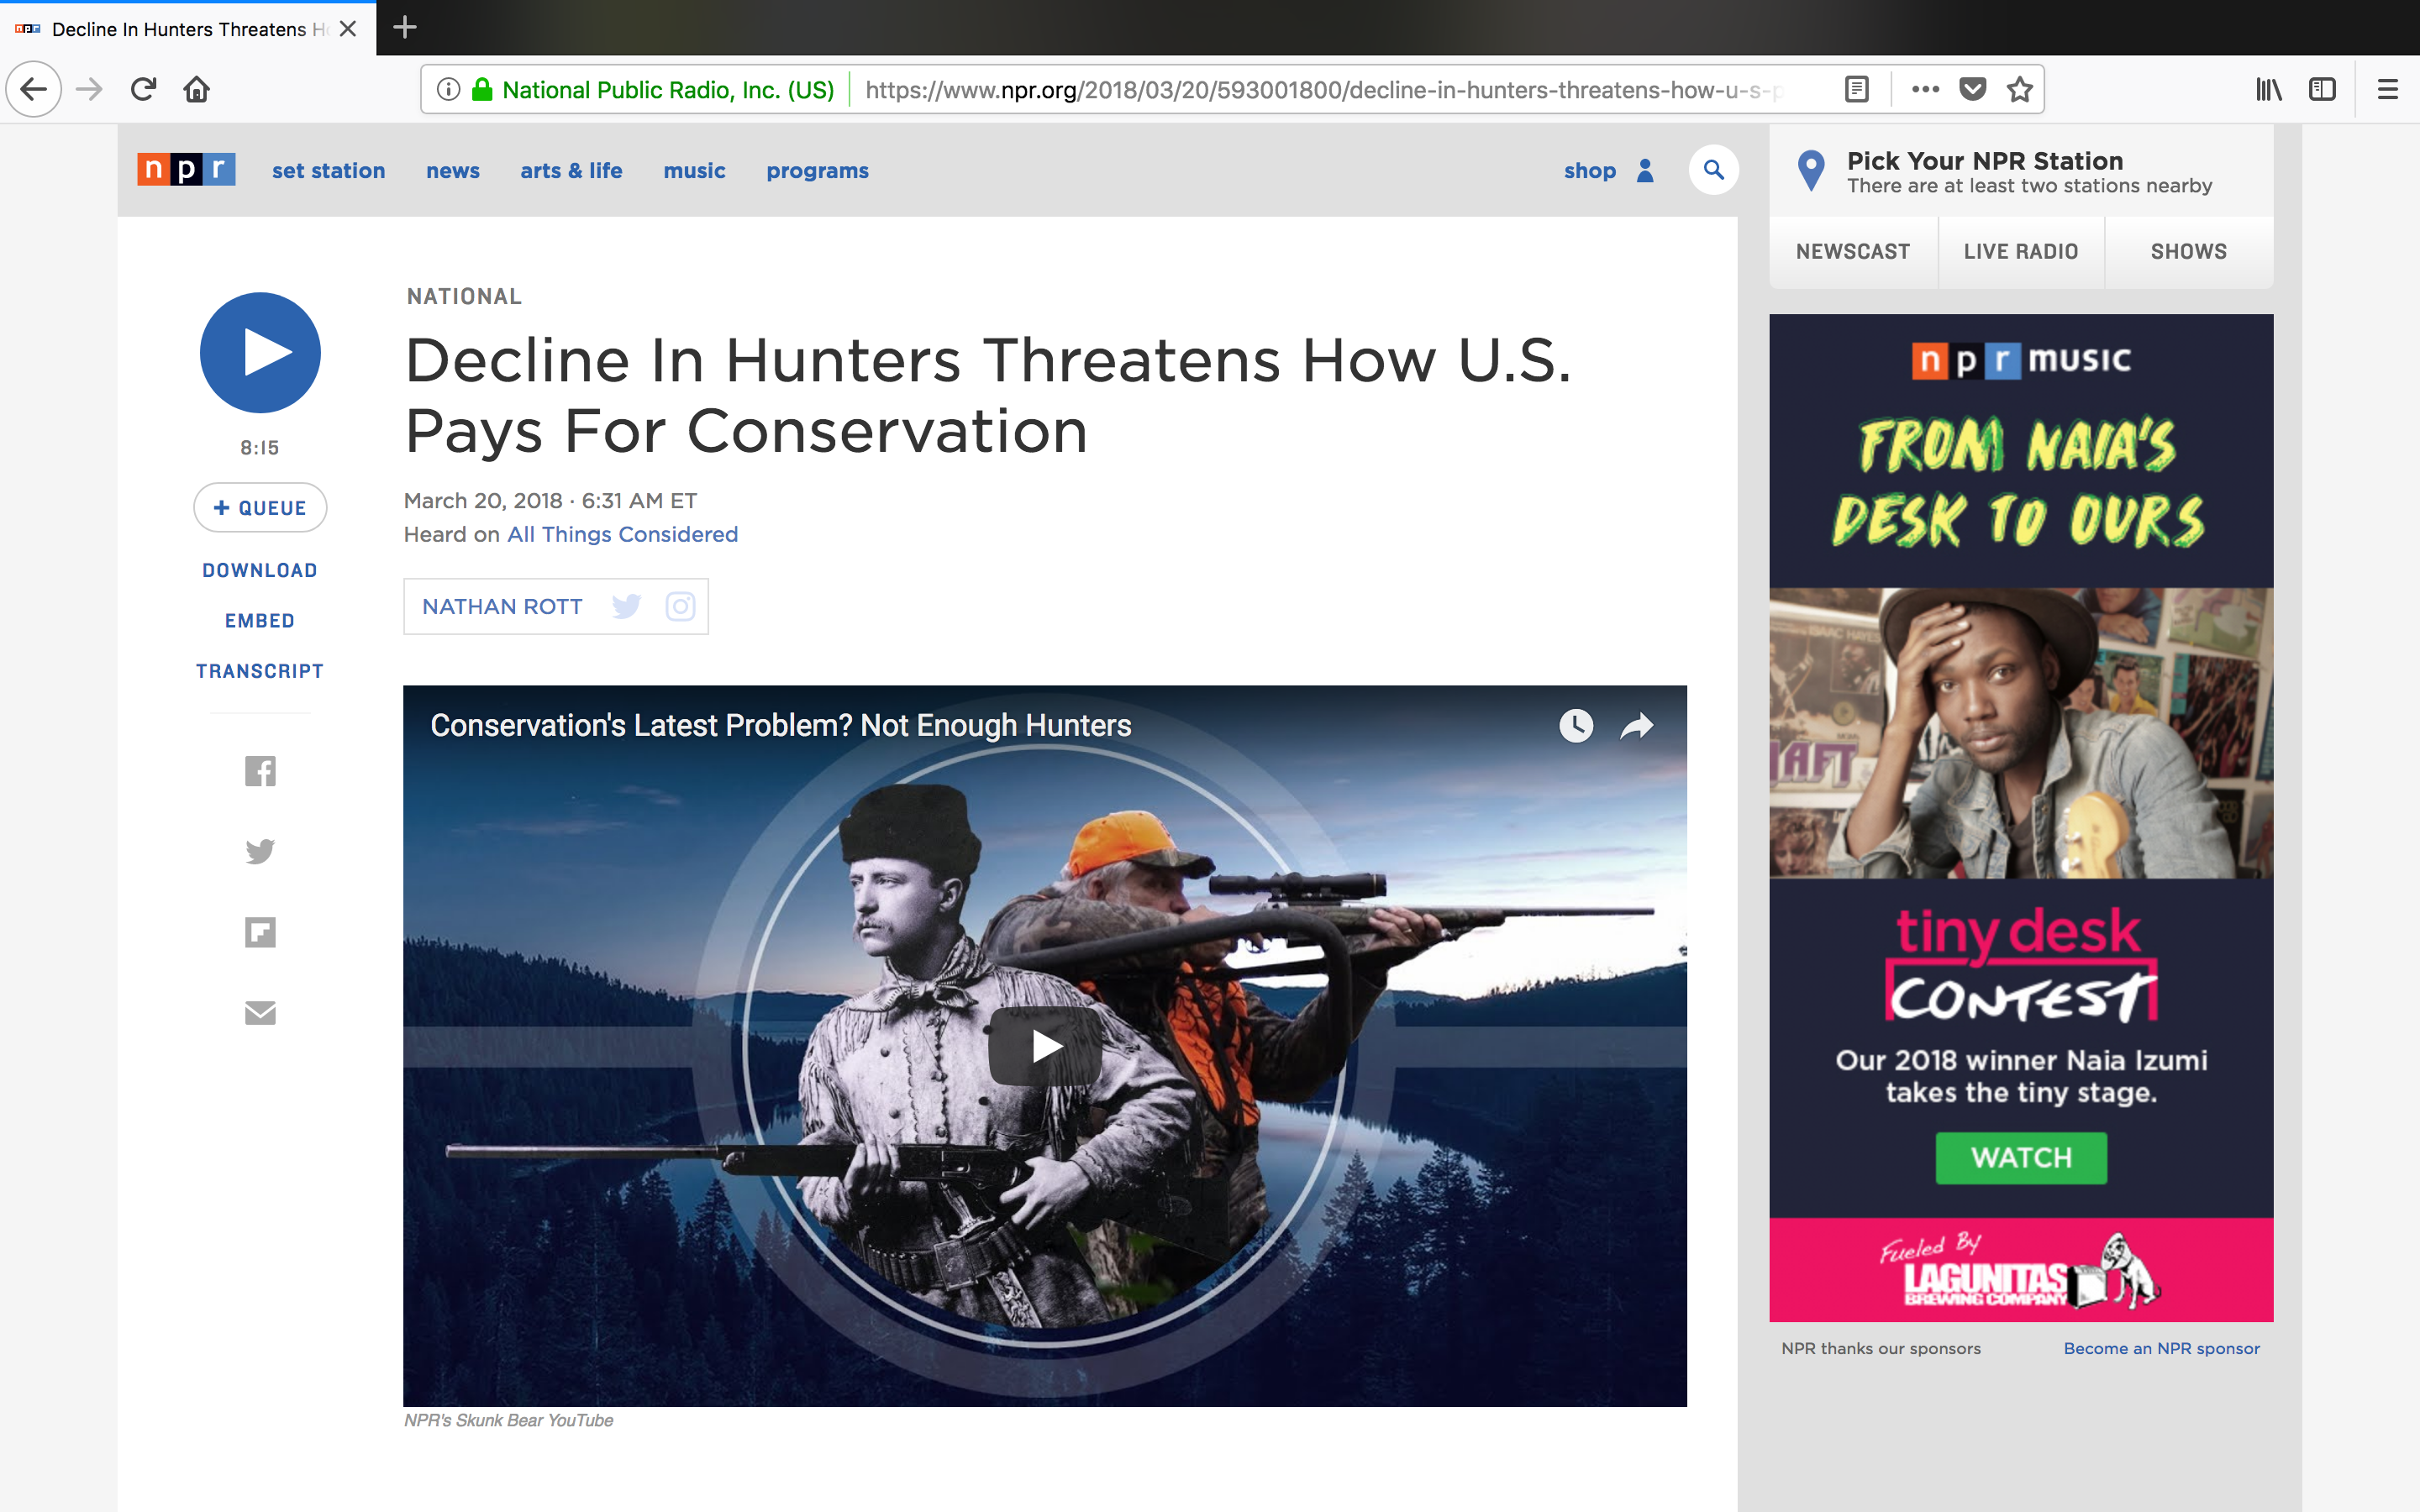The width and height of the screenshot is (2420, 1512).
Task: Share the article on Facebook
Action: click(x=260, y=771)
